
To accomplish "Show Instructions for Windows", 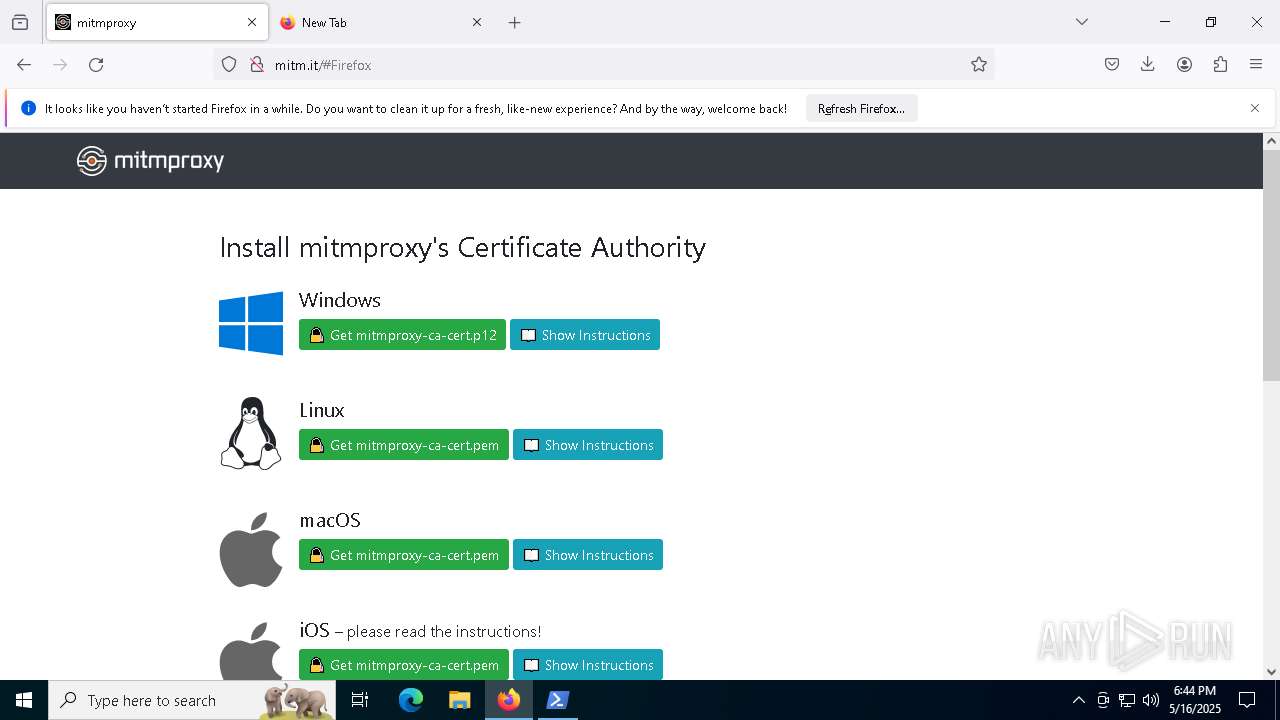I will pyautogui.click(x=585, y=335).
